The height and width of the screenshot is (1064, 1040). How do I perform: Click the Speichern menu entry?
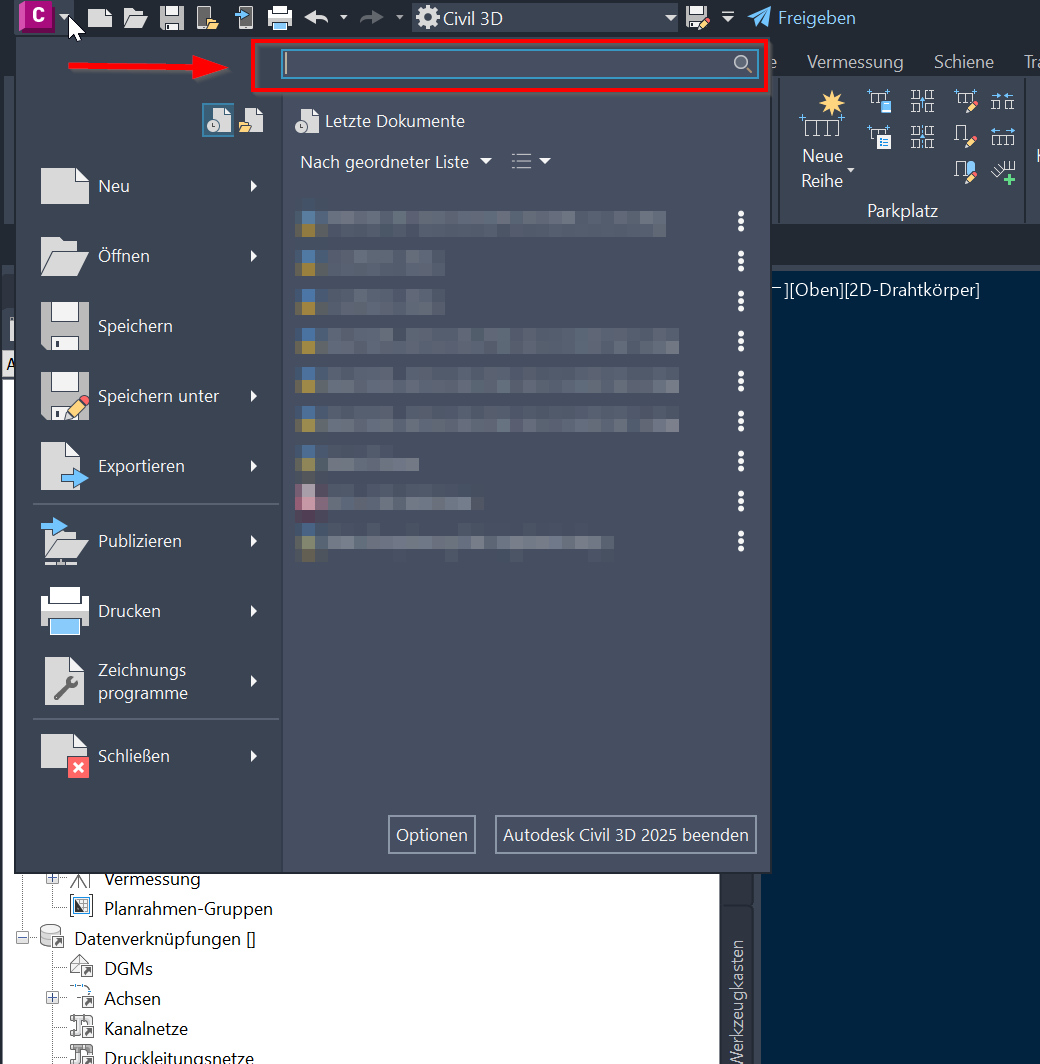[x=150, y=326]
